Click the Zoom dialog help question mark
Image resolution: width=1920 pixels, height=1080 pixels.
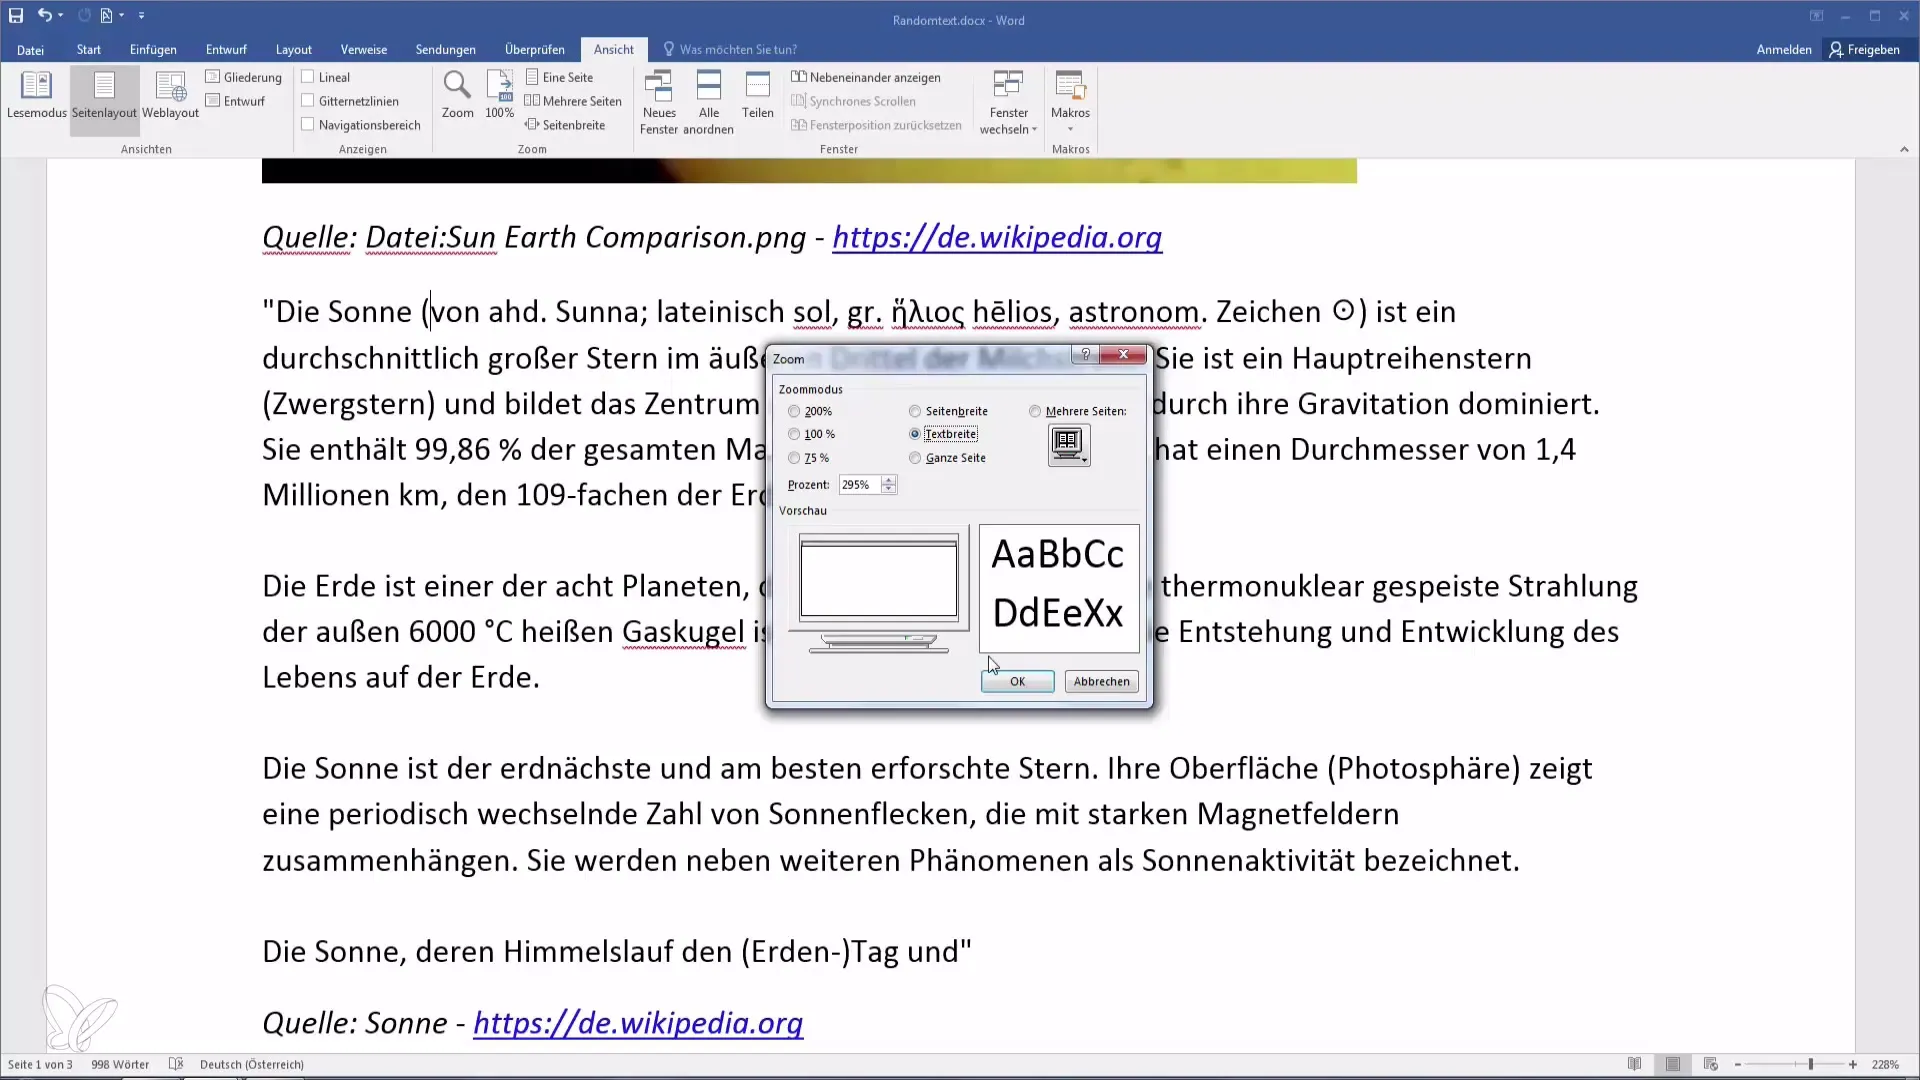click(1085, 354)
